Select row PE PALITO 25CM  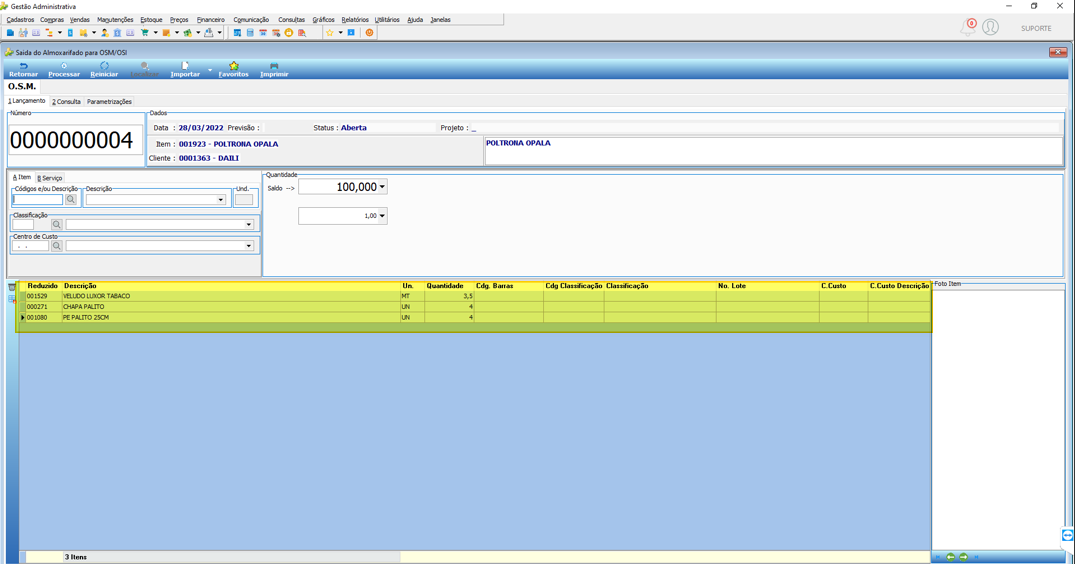(474, 317)
